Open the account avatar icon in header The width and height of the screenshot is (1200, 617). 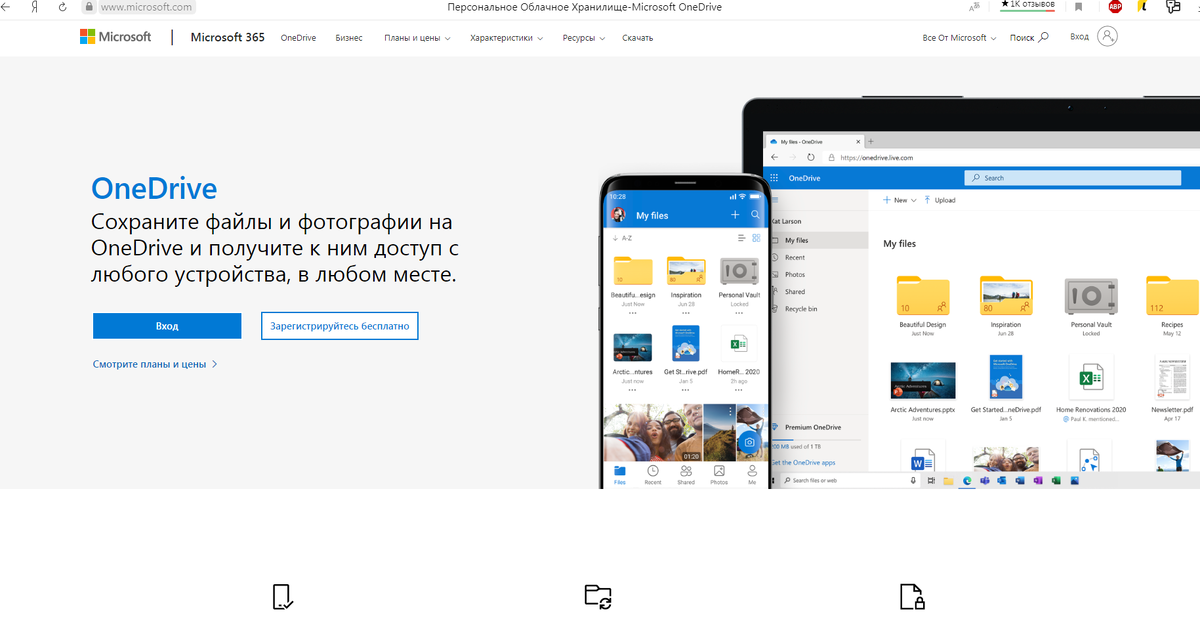click(x=1107, y=36)
